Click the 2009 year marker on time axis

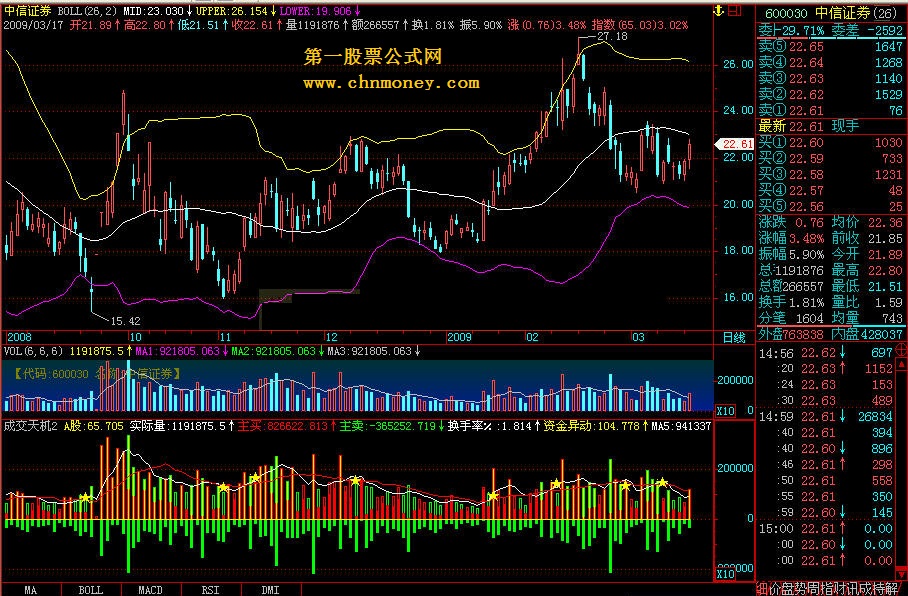pos(460,337)
